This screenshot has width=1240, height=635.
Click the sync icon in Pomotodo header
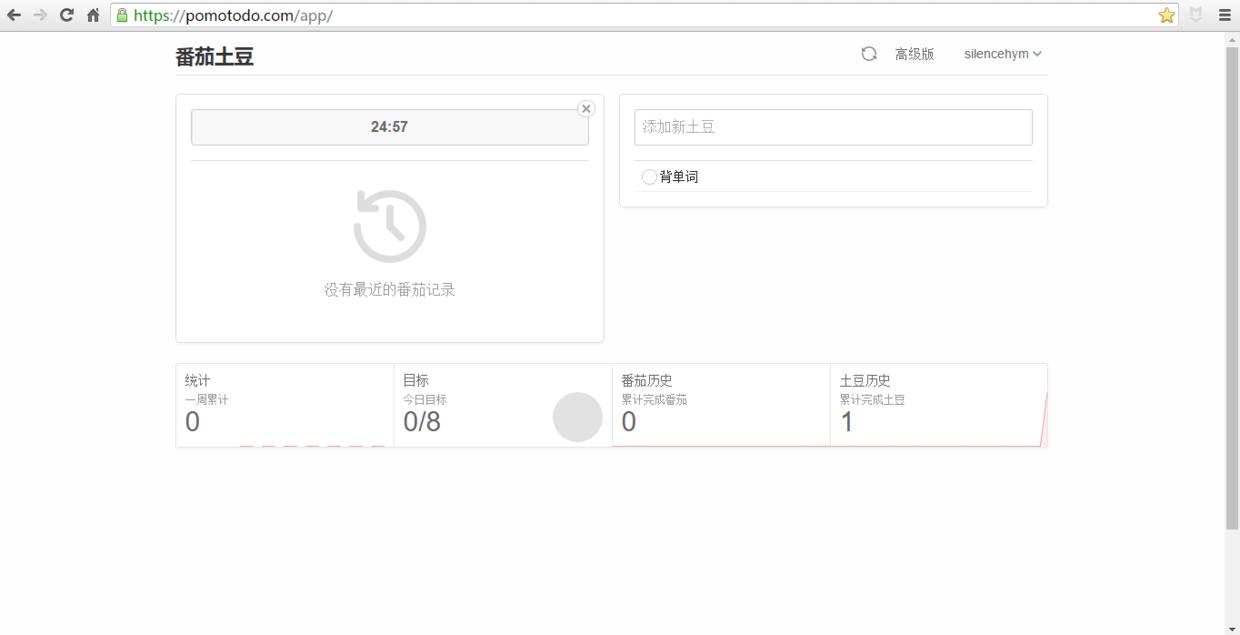[x=869, y=53]
